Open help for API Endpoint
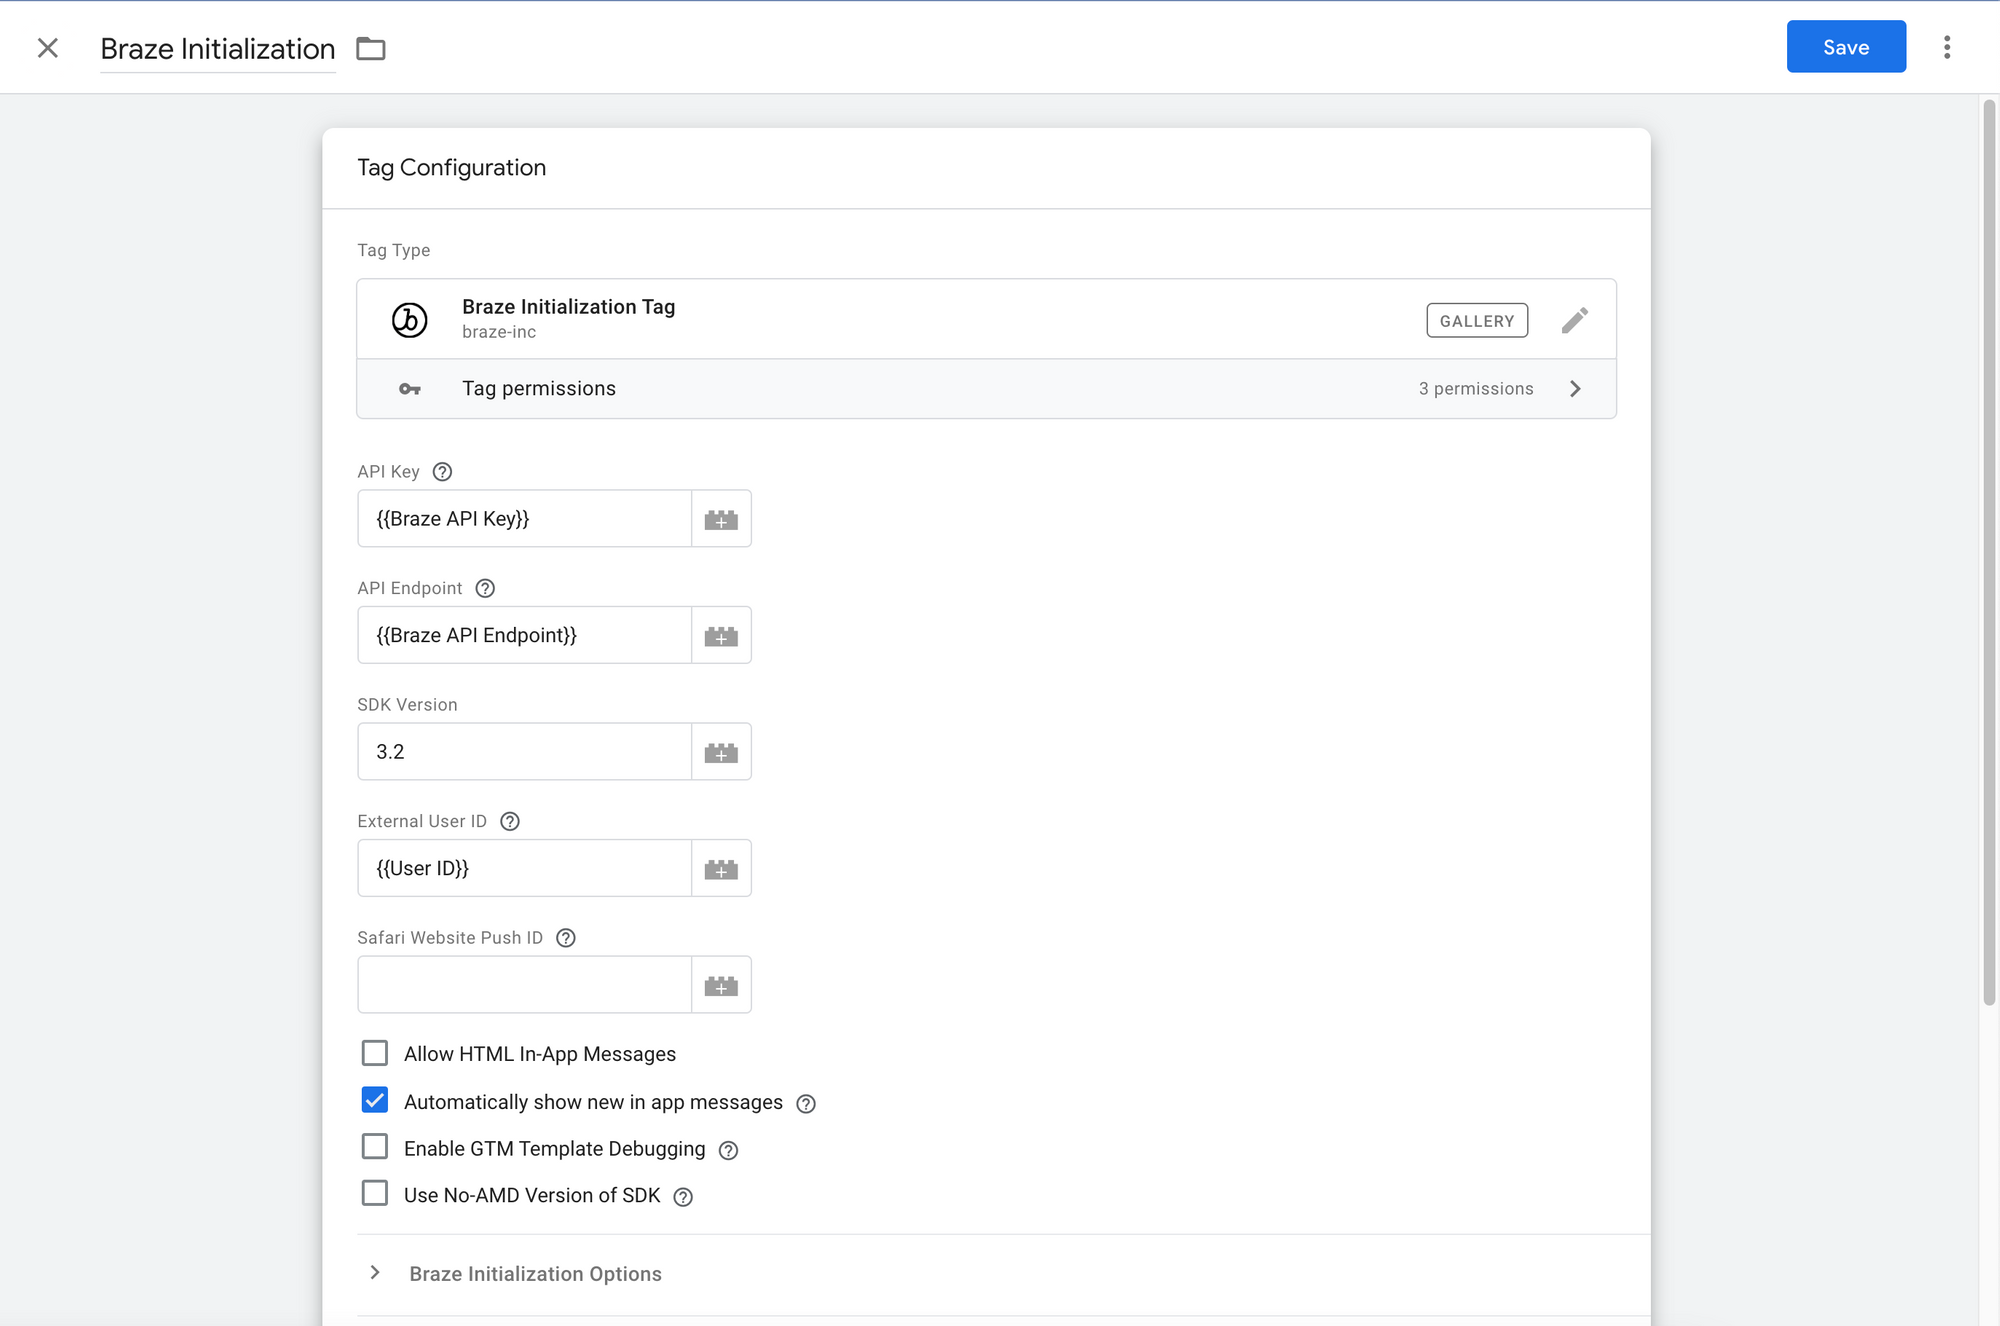Image resolution: width=2000 pixels, height=1326 pixels. pyautogui.click(x=485, y=588)
